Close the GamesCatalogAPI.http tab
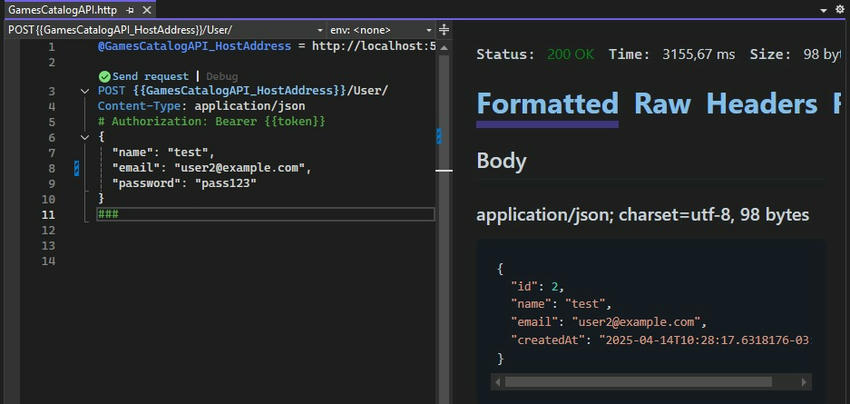 [x=147, y=10]
